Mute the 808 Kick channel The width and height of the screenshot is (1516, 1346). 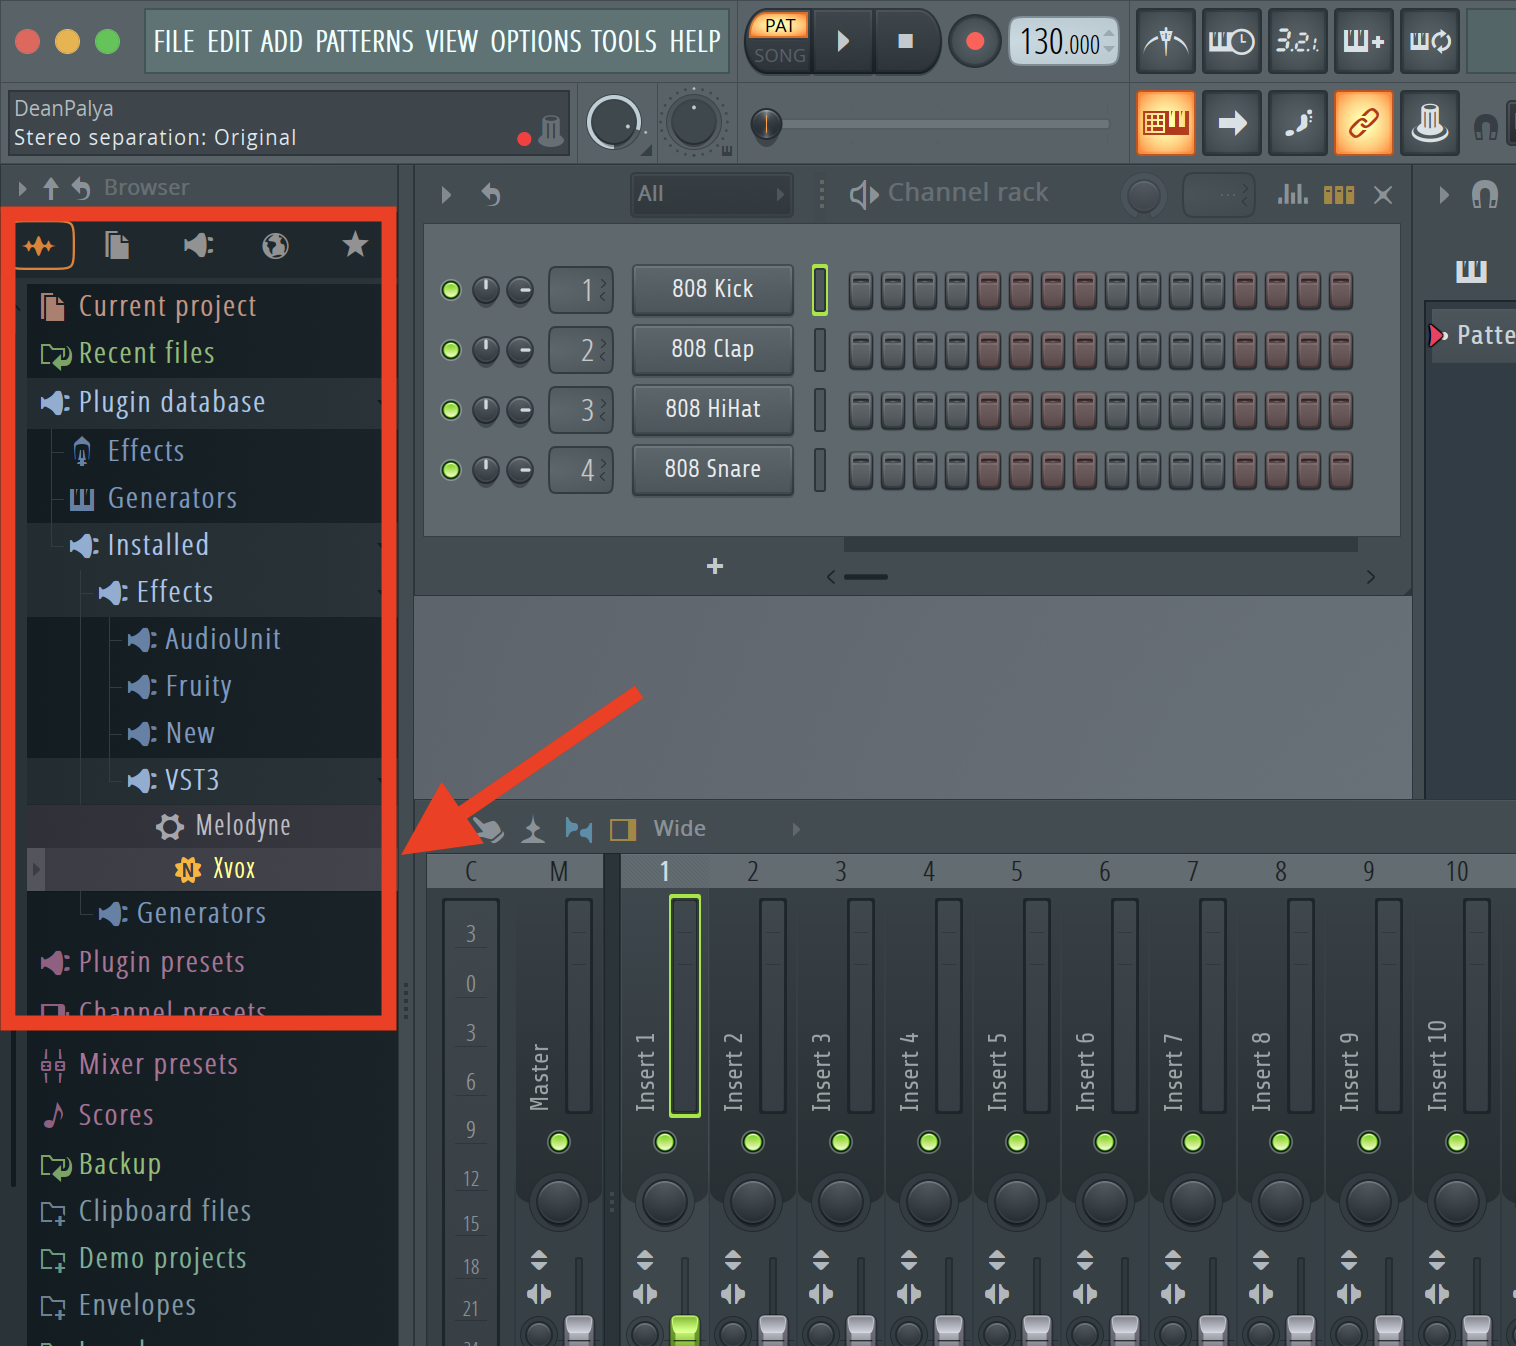[x=451, y=290]
